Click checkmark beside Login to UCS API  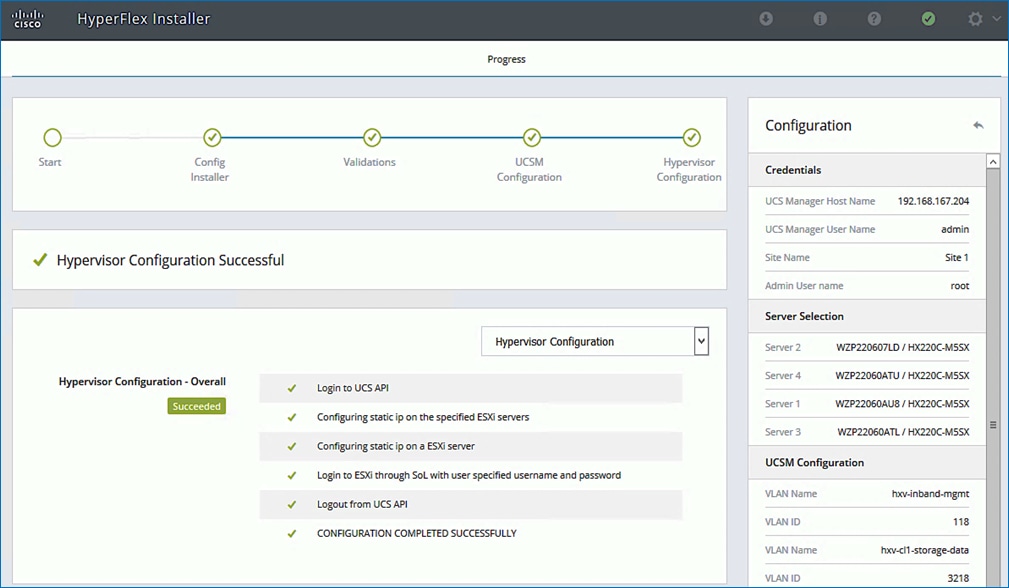click(x=292, y=388)
